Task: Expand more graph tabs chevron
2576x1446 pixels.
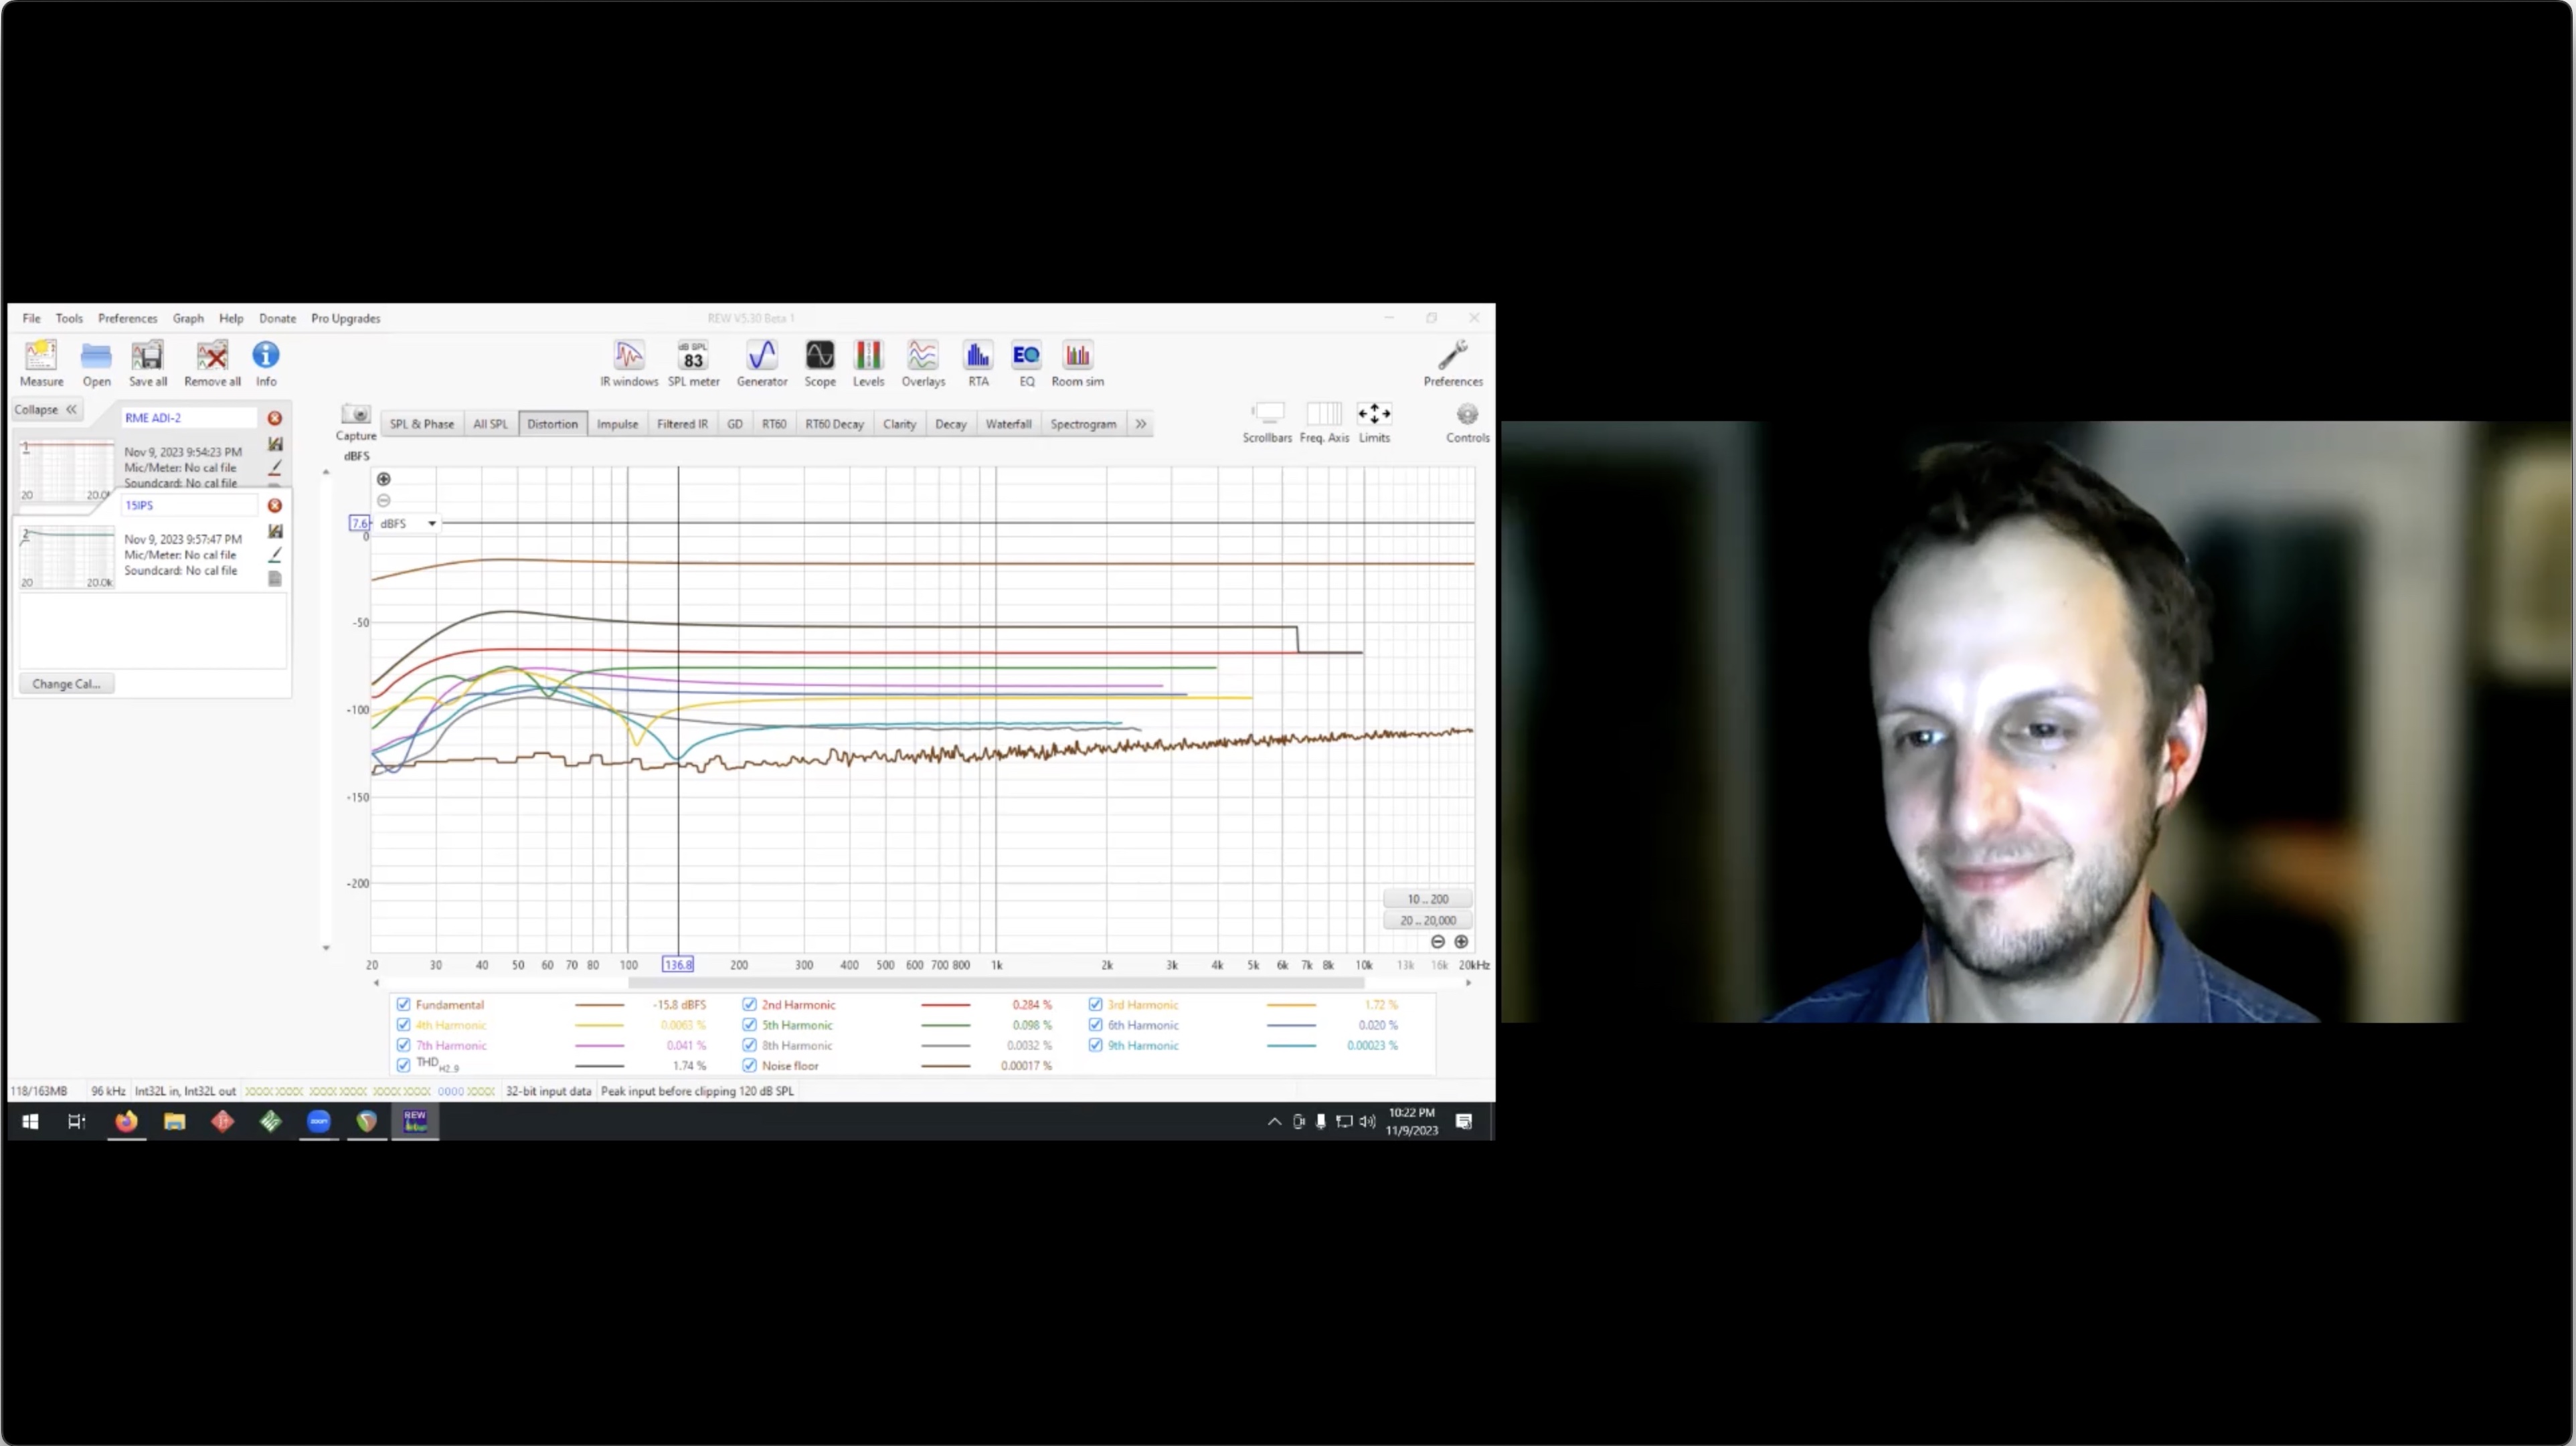Action: click(x=1140, y=424)
